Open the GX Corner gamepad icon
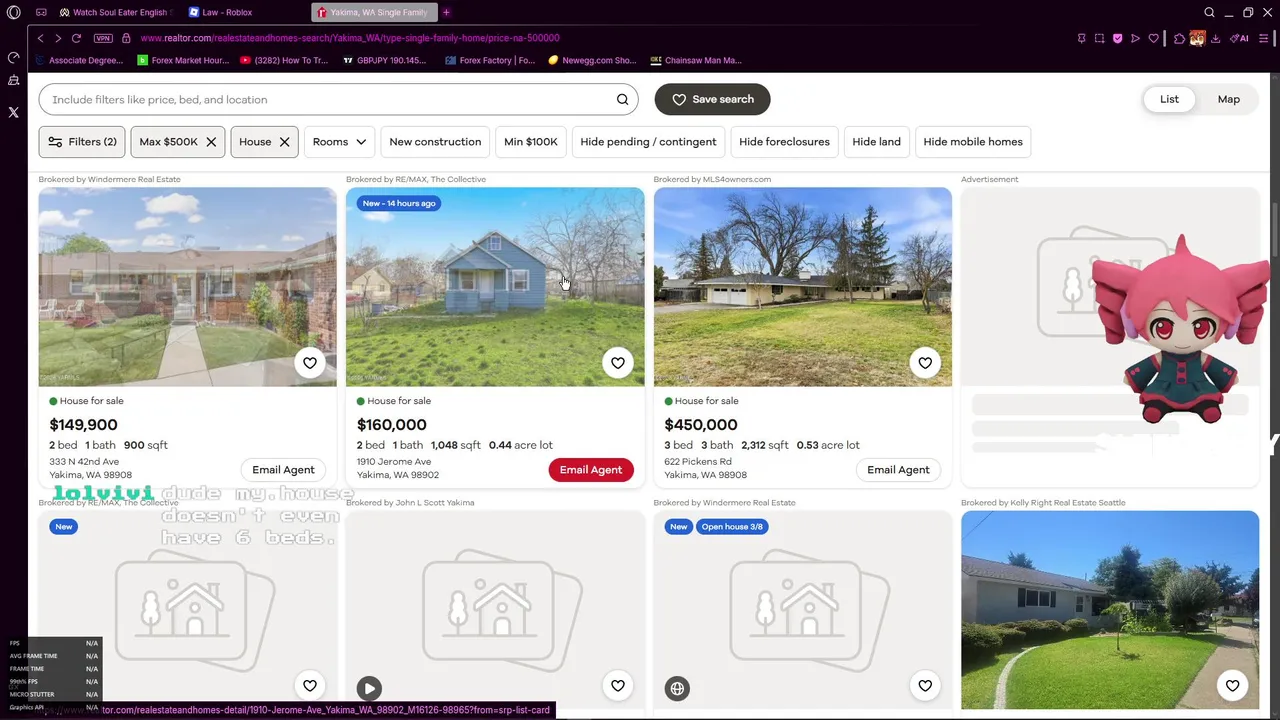1280x720 pixels. tap(41, 13)
